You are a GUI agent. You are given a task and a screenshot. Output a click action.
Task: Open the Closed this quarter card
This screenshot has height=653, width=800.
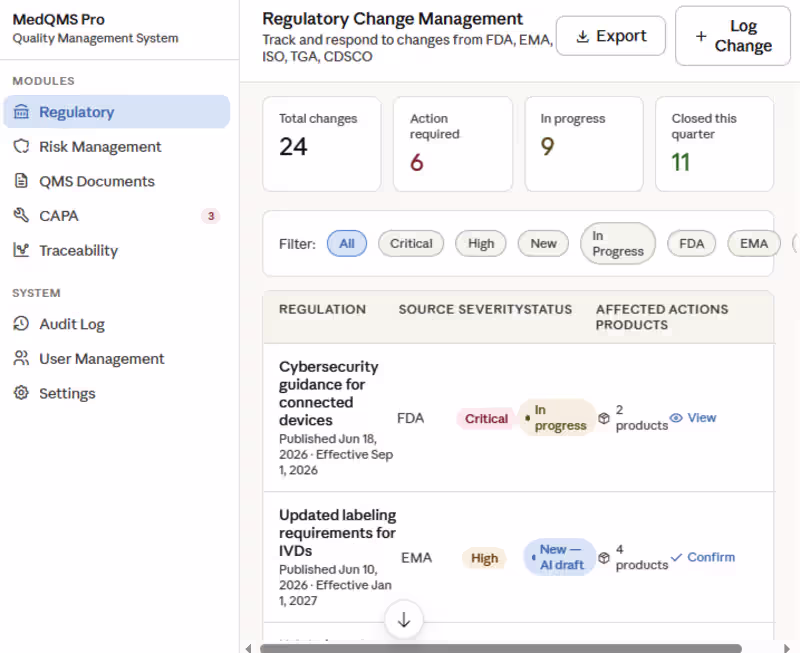point(715,144)
